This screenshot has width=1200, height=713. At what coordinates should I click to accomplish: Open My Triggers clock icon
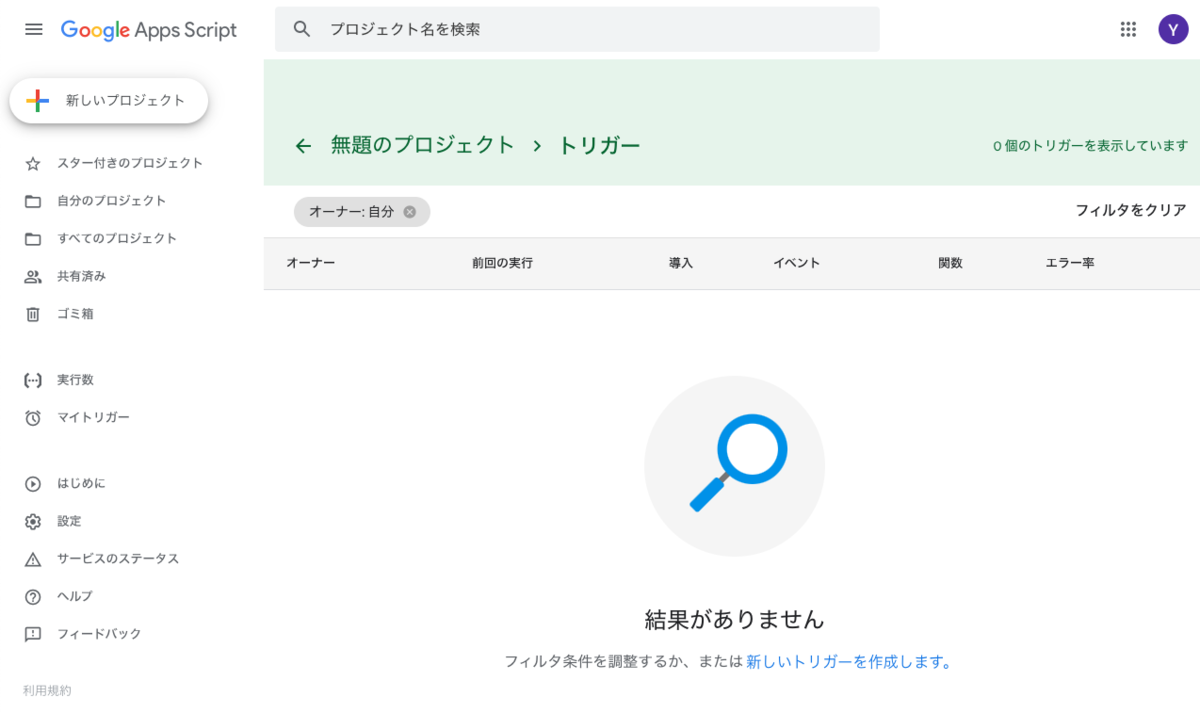point(31,418)
